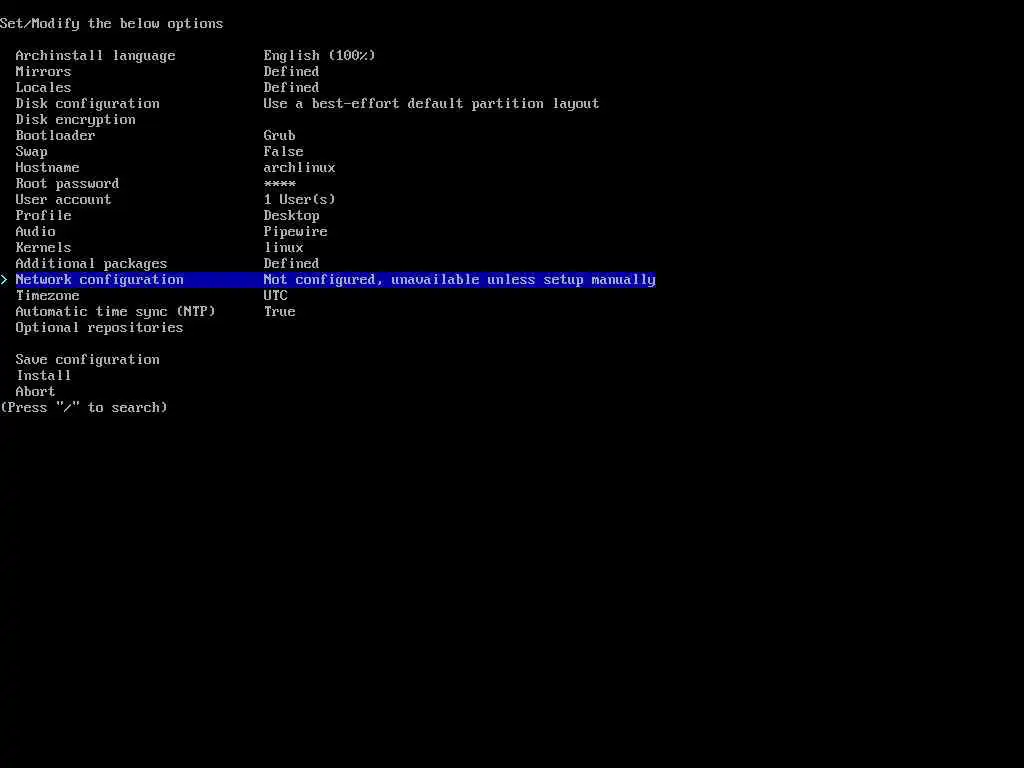Open the Audio setting

tap(35, 231)
